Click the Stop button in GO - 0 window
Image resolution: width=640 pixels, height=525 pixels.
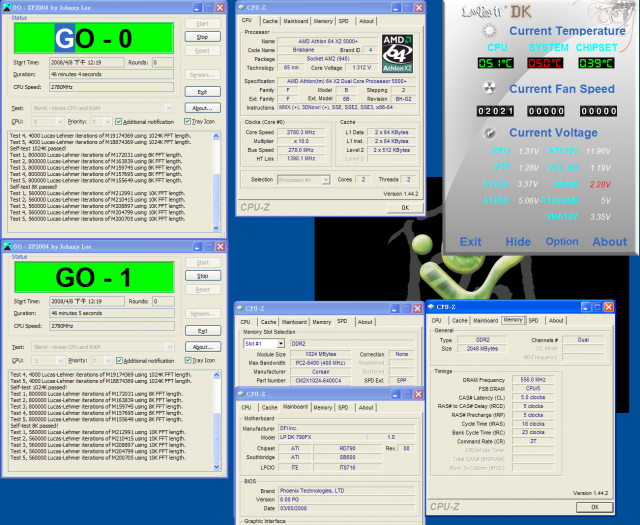(202, 37)
